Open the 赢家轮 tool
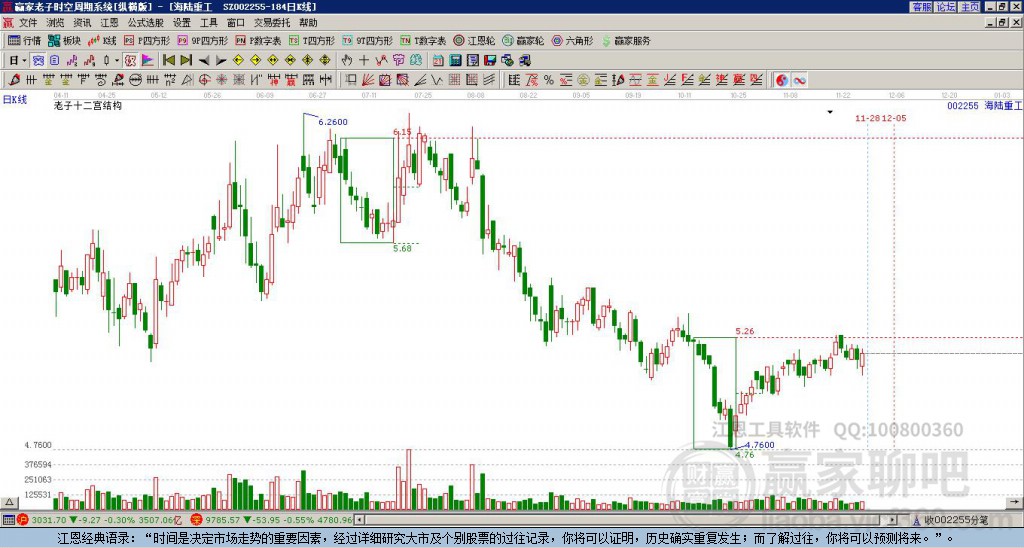The width and height of the screenshot is (1024, 548). [x=523, y=40]
